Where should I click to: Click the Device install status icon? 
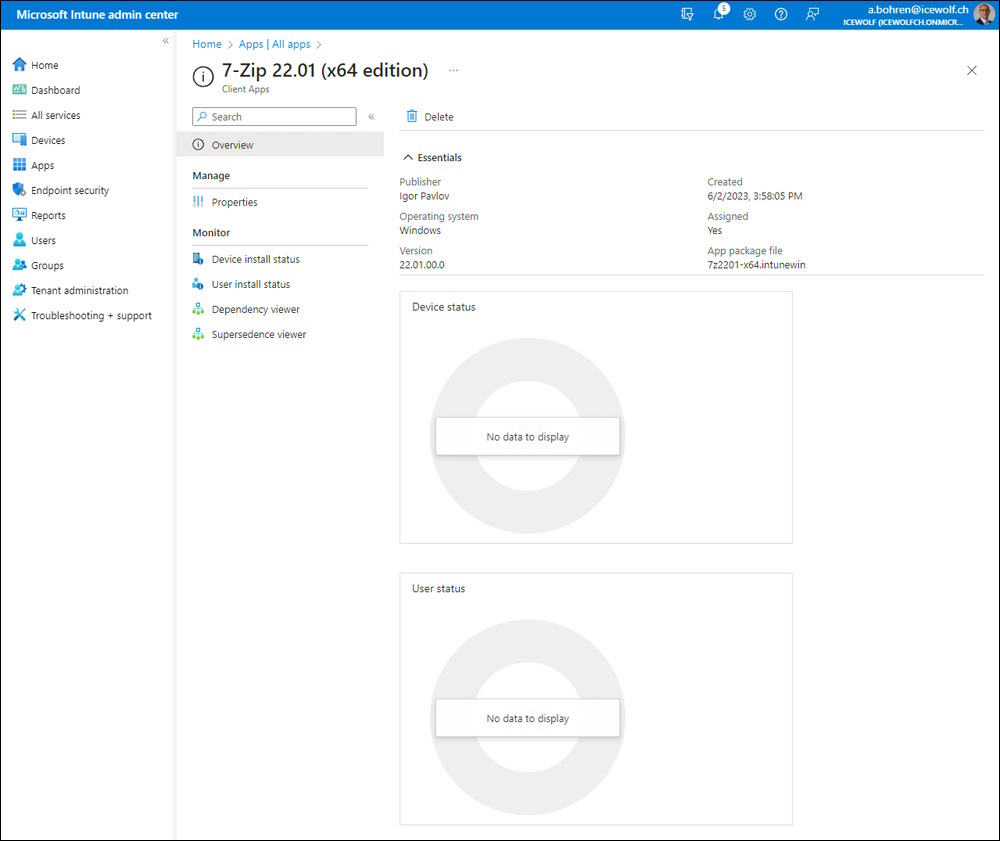pos(198,259)
